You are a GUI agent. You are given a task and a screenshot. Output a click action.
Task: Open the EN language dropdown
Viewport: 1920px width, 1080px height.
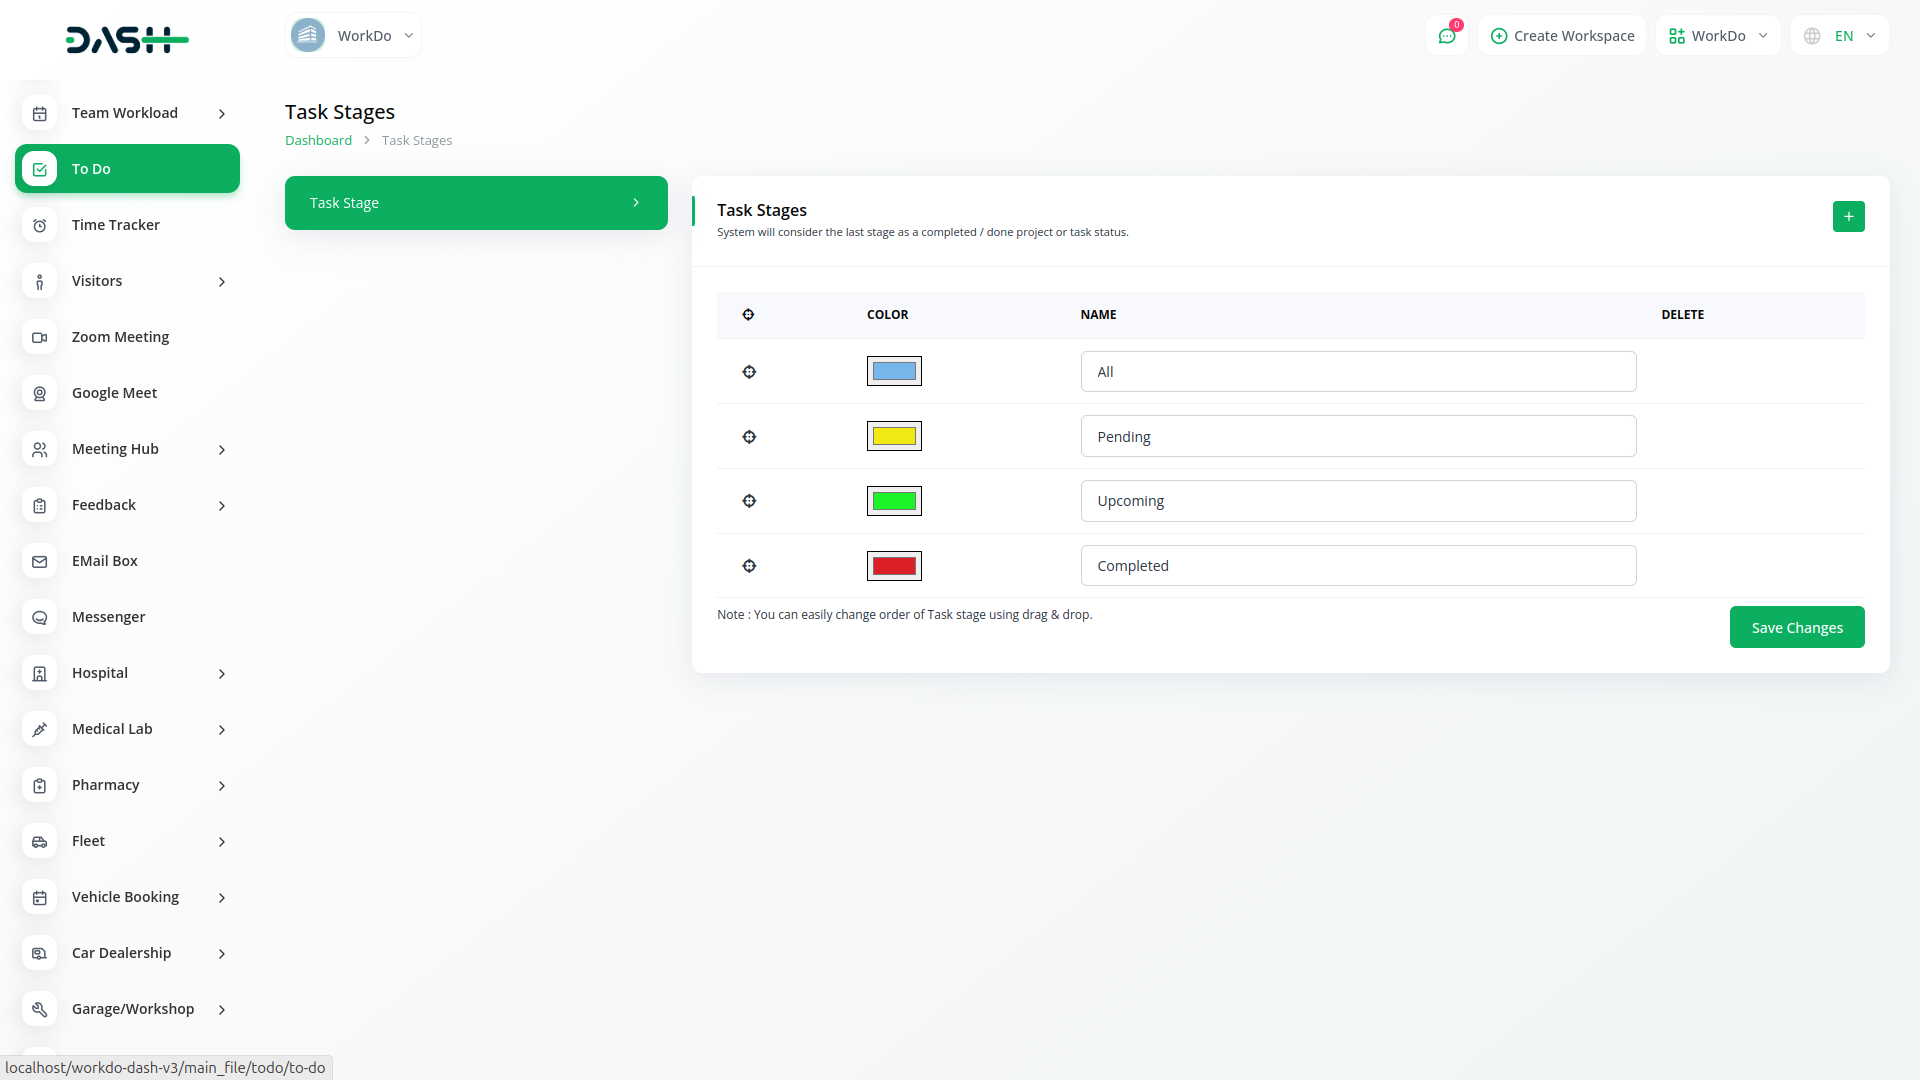pos(1840,36)
